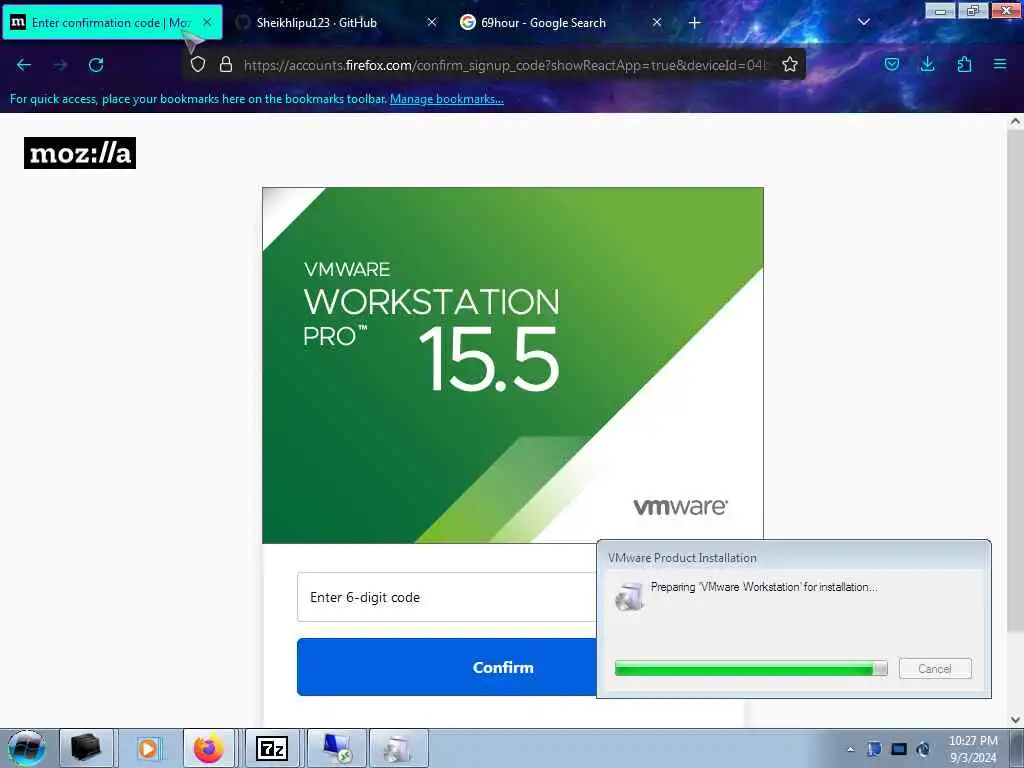Open the Pocket save icon
This screenshot has width=1024, height=768.
pyautogui.click(x=891, y=64)
